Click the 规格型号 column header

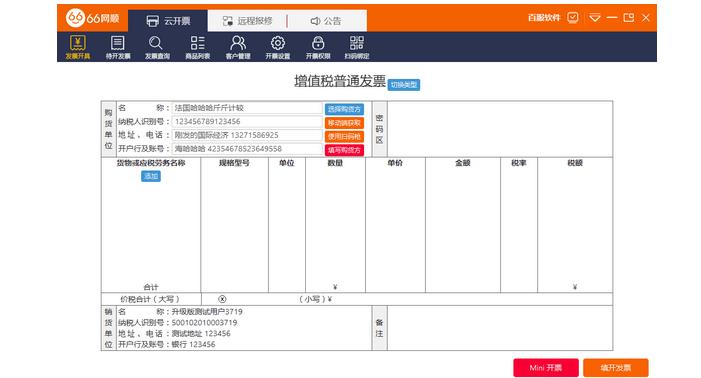click(234, 163)
